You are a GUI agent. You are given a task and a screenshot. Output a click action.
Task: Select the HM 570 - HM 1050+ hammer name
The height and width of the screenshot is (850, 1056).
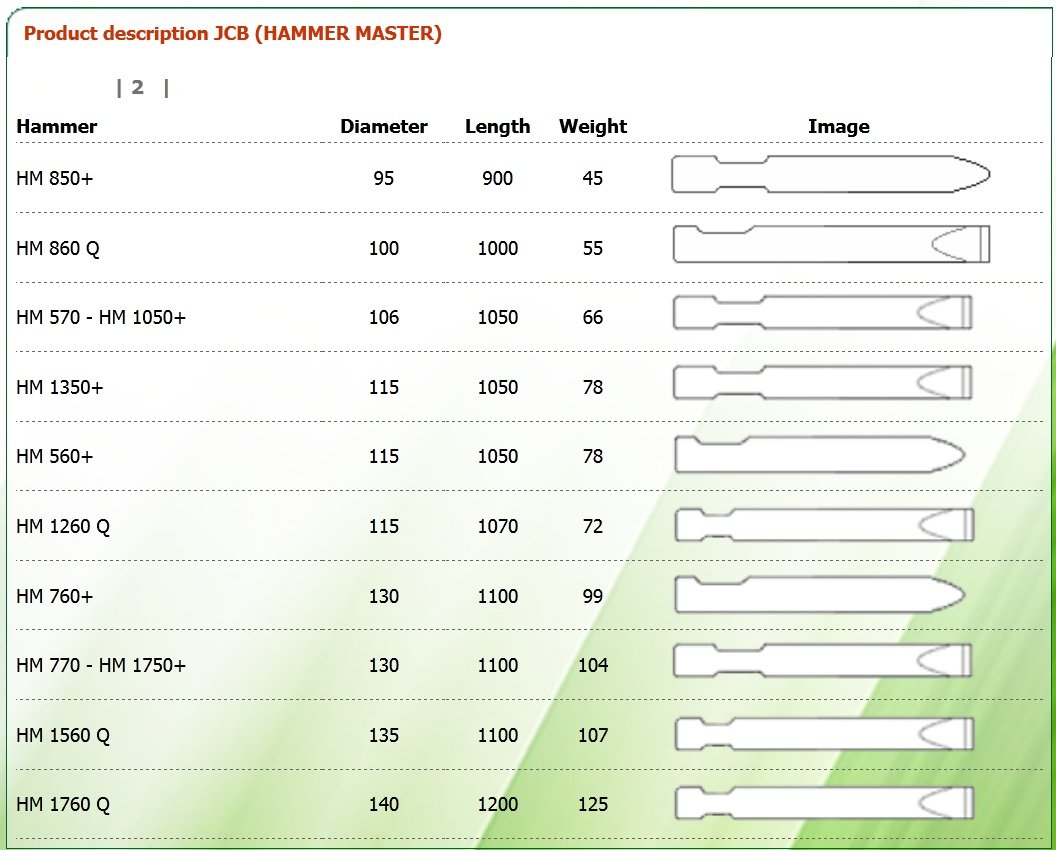click(101, 317)
